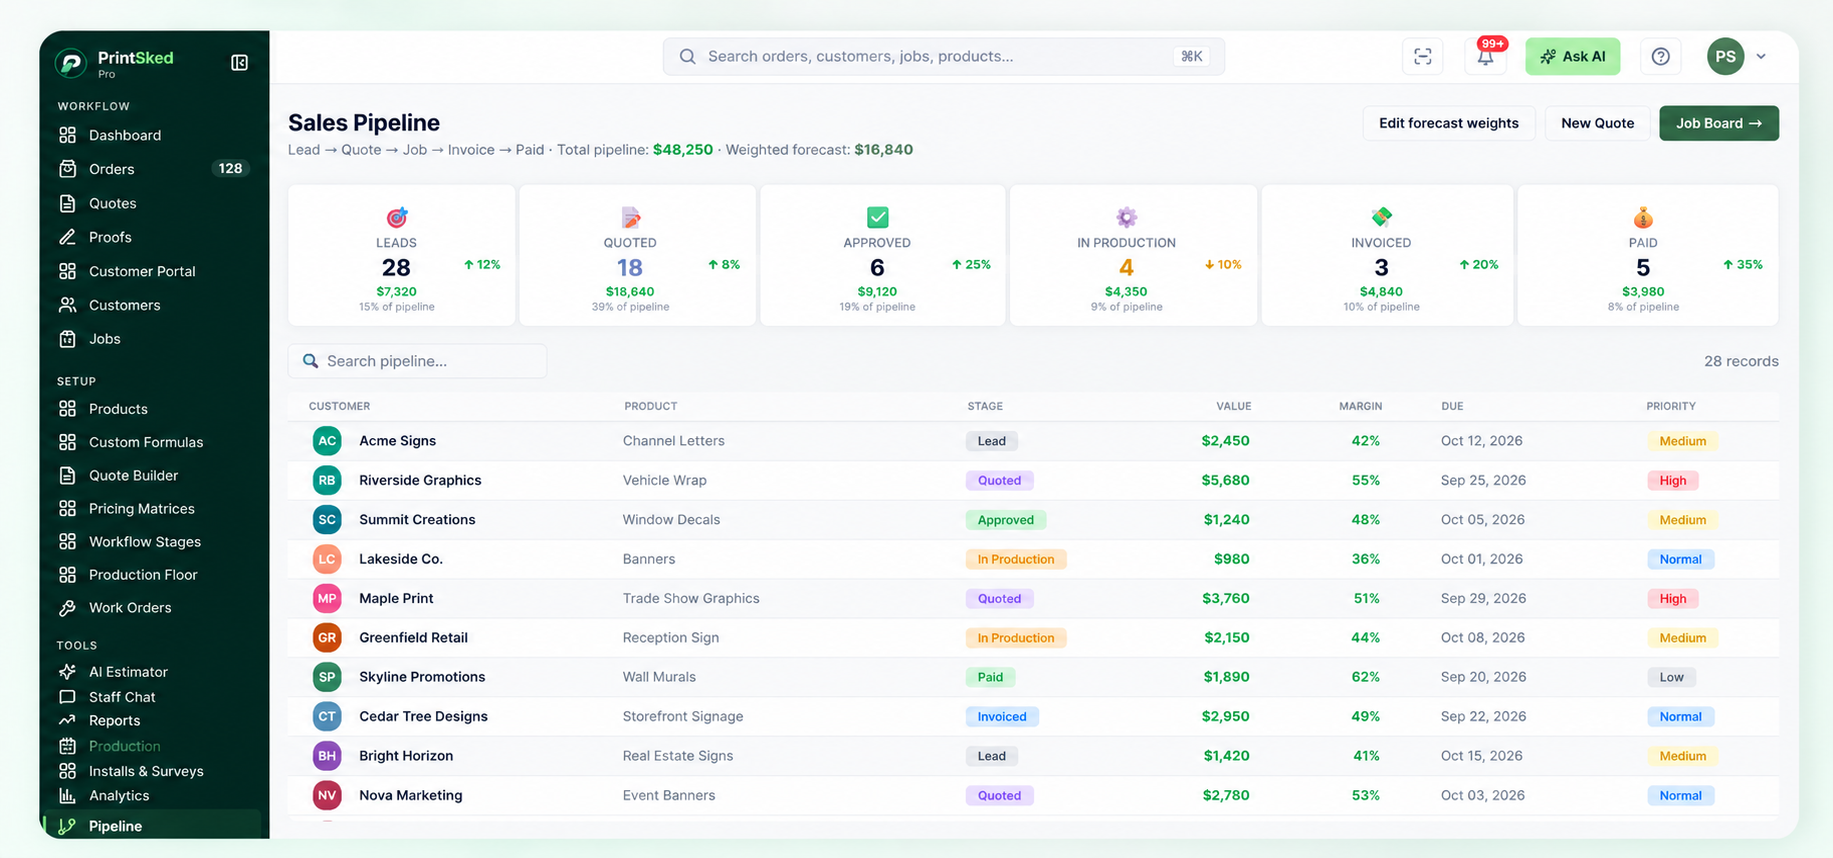
Task: Click the Low priority badge for Skyline Promotions
Action: pos(1671,677)
